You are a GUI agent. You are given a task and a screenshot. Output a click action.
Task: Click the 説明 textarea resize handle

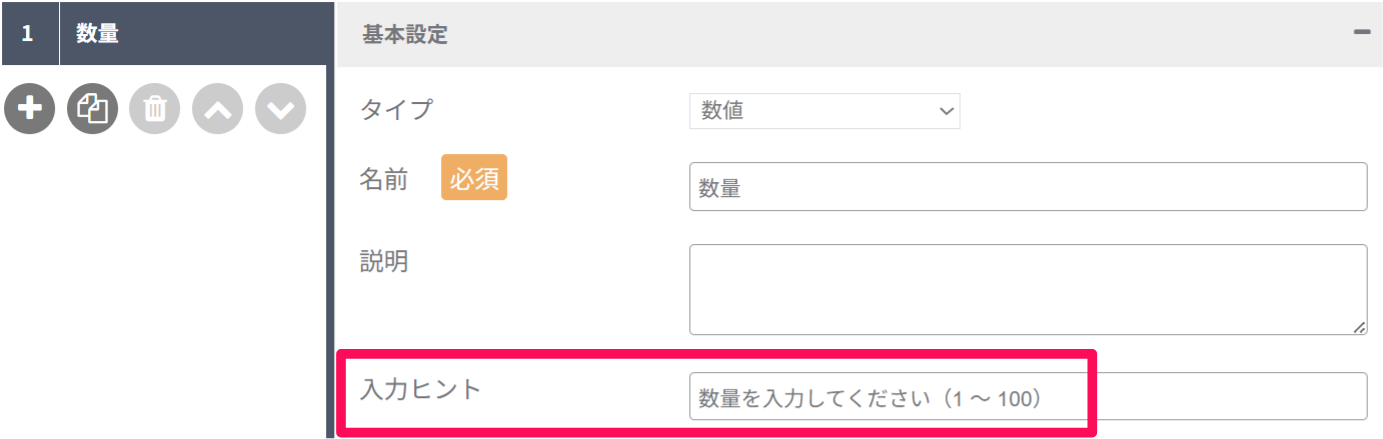tap(1359, 327)
